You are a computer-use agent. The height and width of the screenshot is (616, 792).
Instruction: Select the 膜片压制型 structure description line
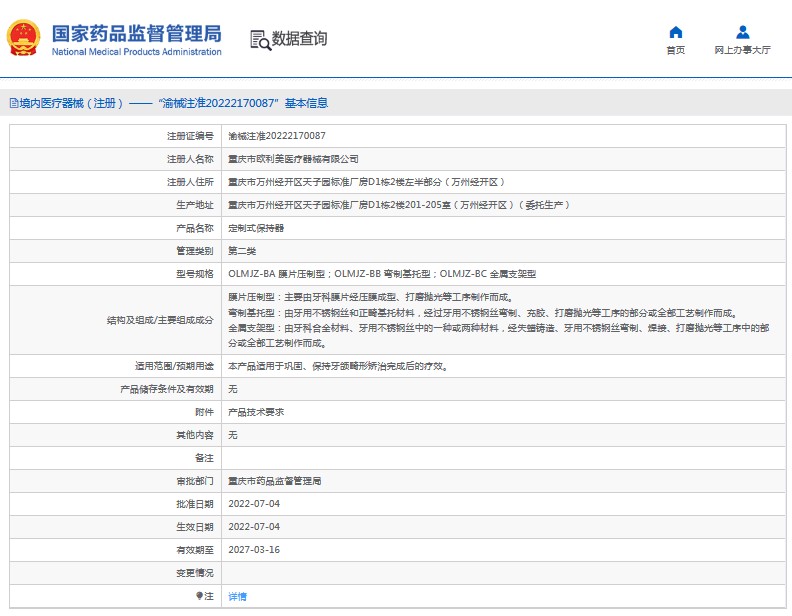click(371, 297)
